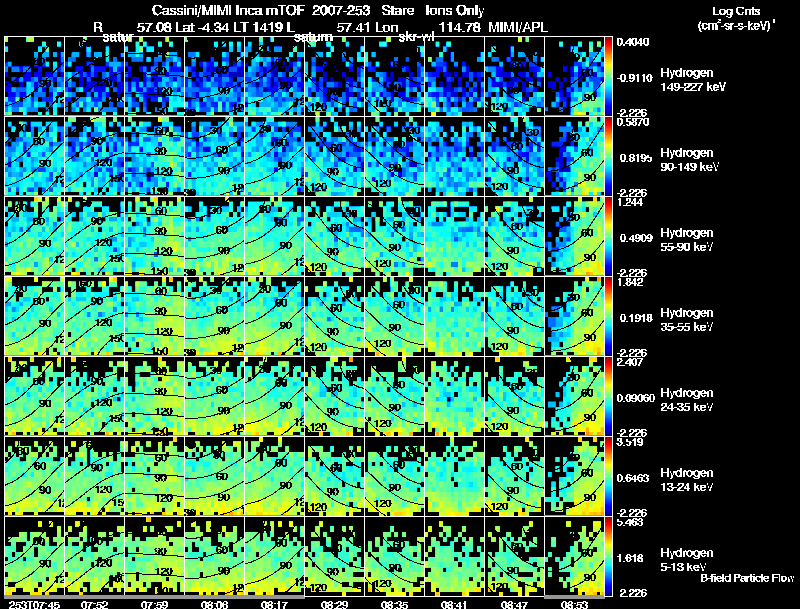Image resolution: width=800 pixels, height=609 pixels.
Task: Click the '08:53' time label
Action: point(574,604)
